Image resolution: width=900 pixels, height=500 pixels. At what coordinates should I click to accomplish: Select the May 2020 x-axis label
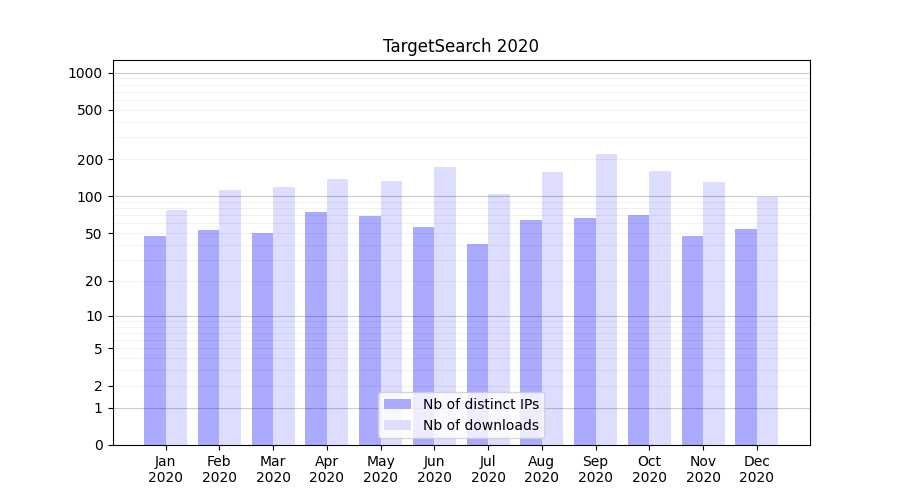point(380,469)
